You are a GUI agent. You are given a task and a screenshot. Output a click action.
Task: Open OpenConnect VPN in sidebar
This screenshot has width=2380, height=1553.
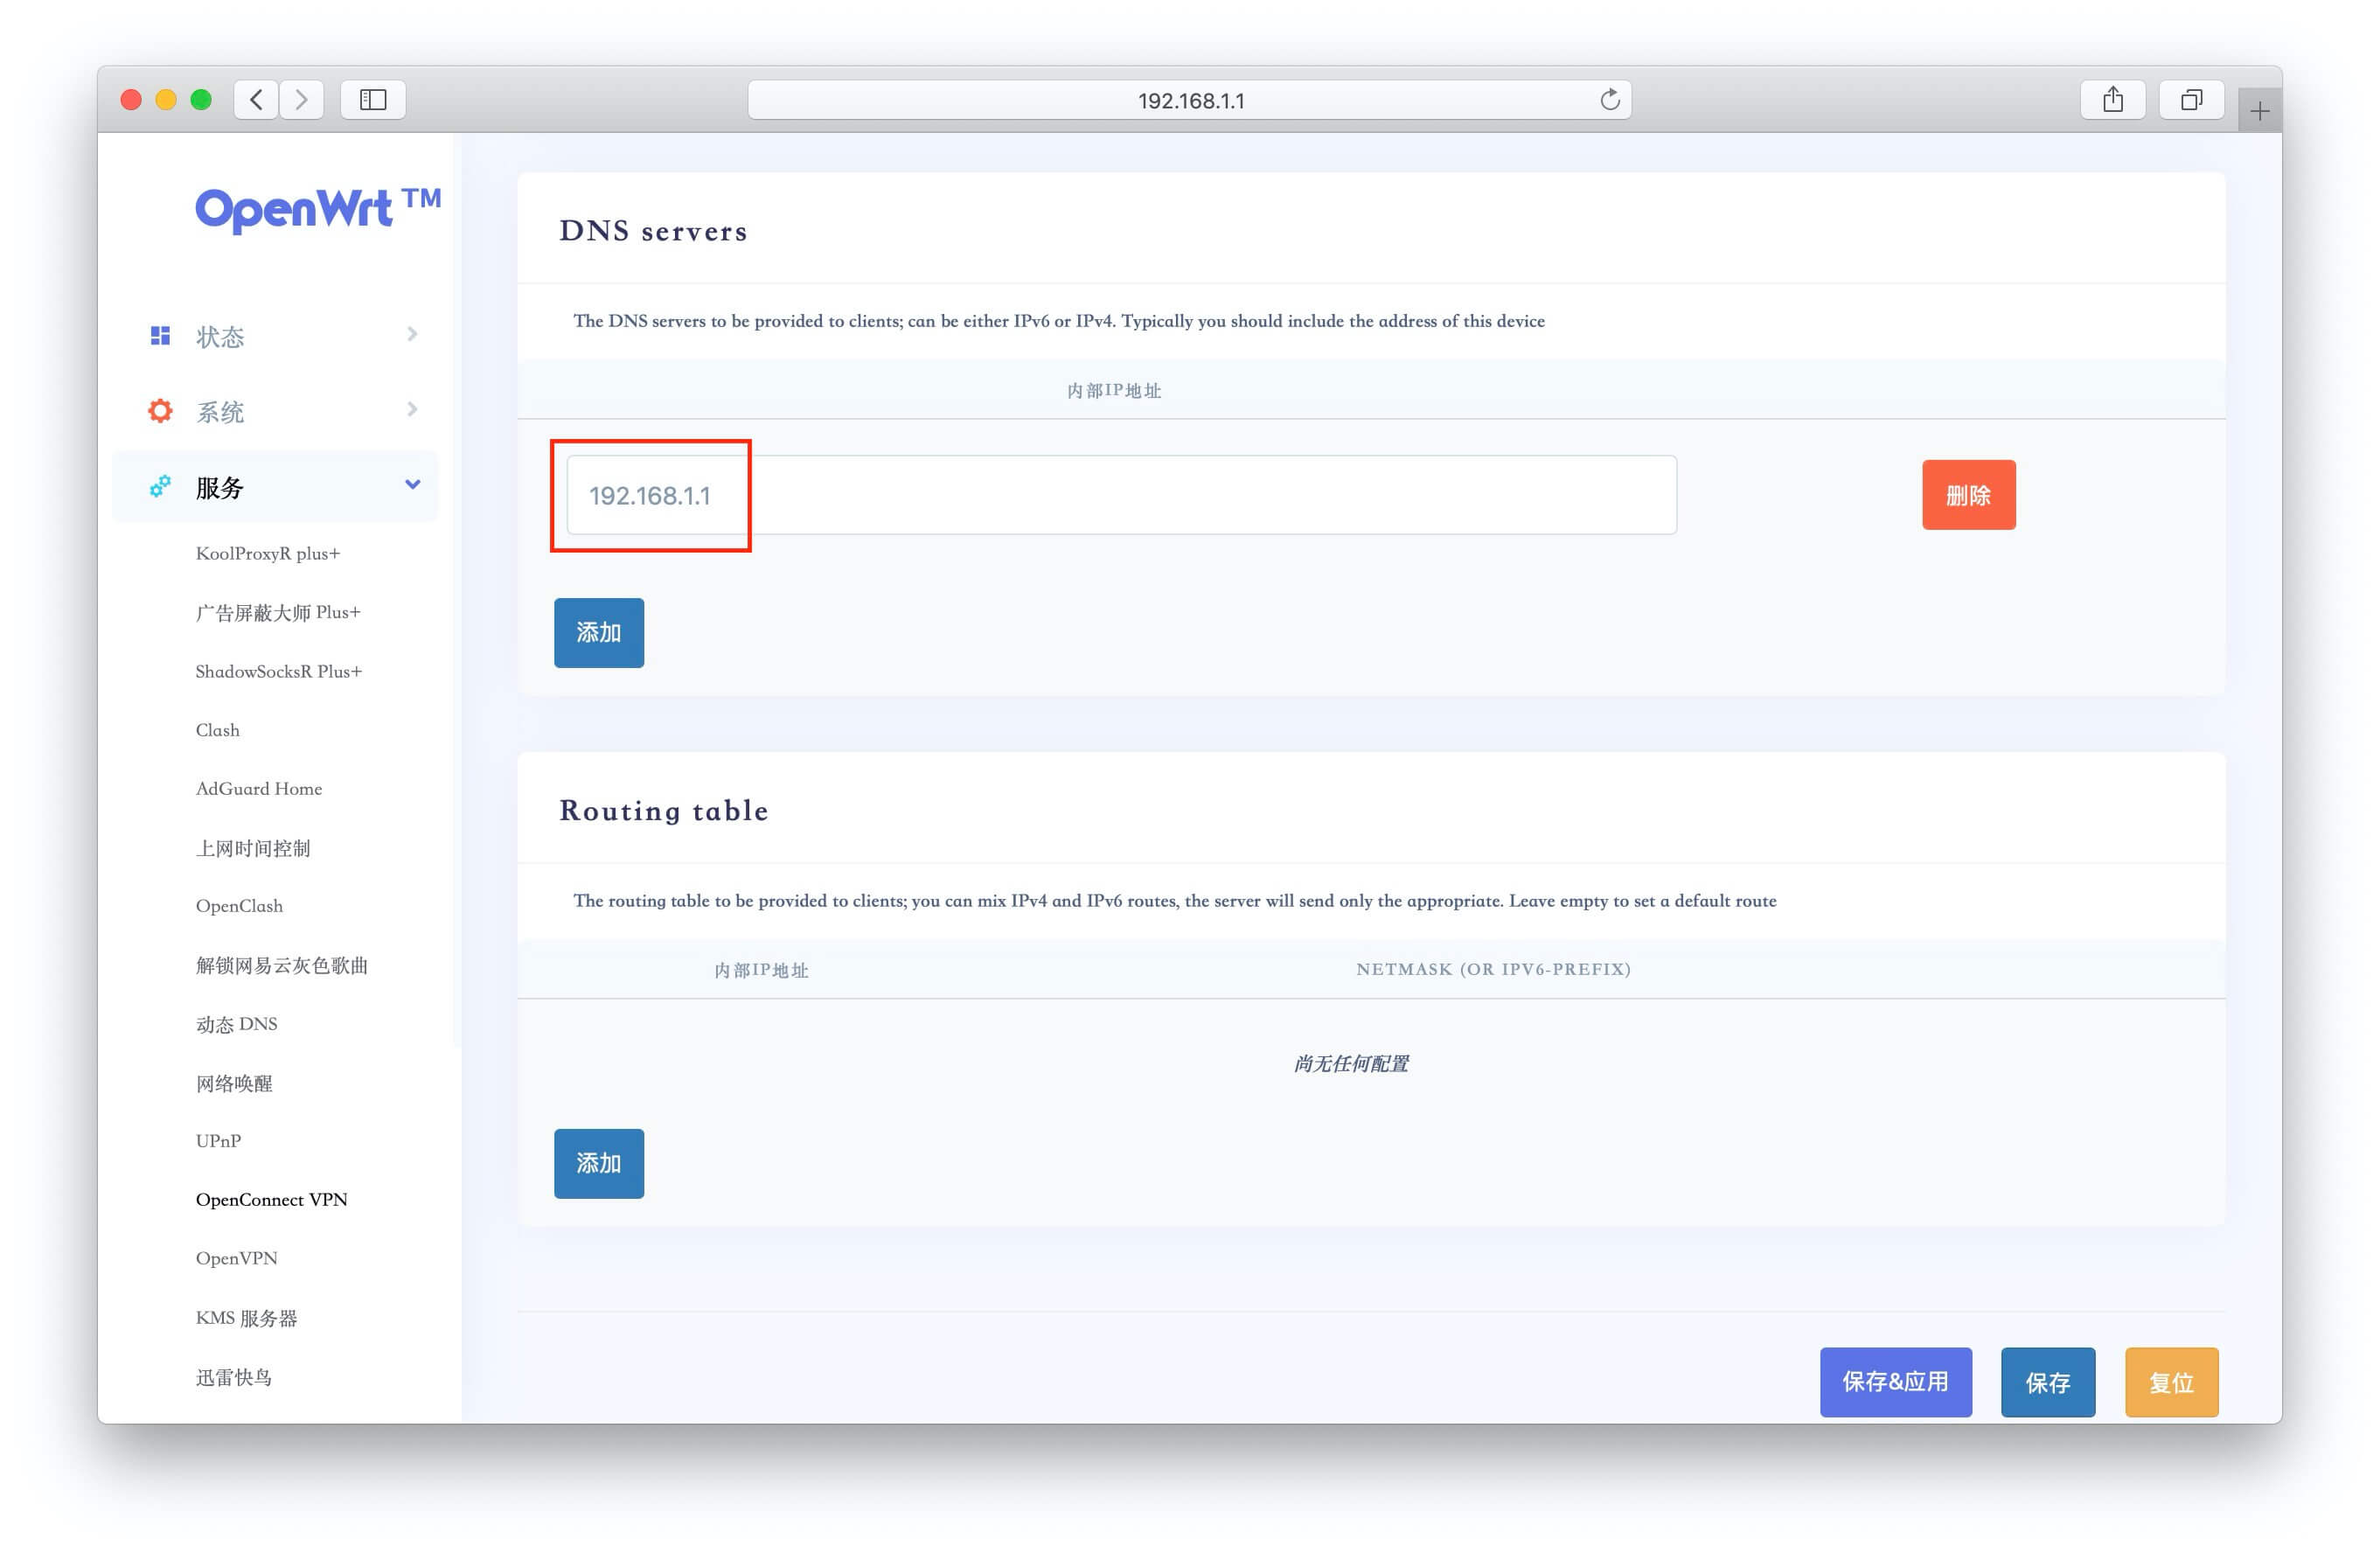tap(271, 1199)
